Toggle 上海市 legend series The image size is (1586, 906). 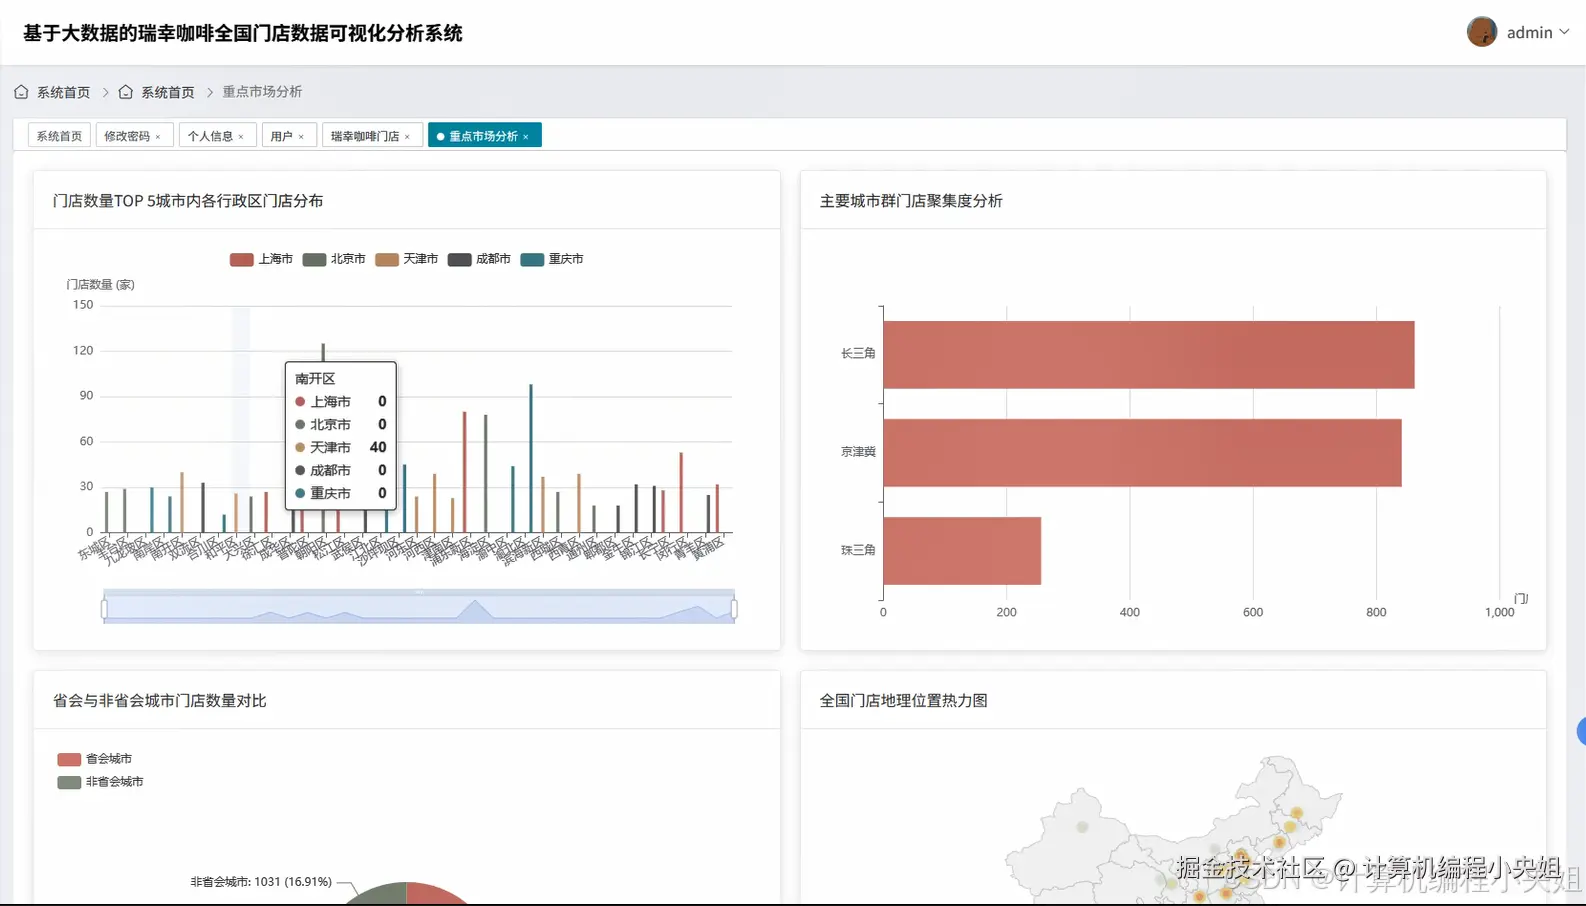(261, 259)
